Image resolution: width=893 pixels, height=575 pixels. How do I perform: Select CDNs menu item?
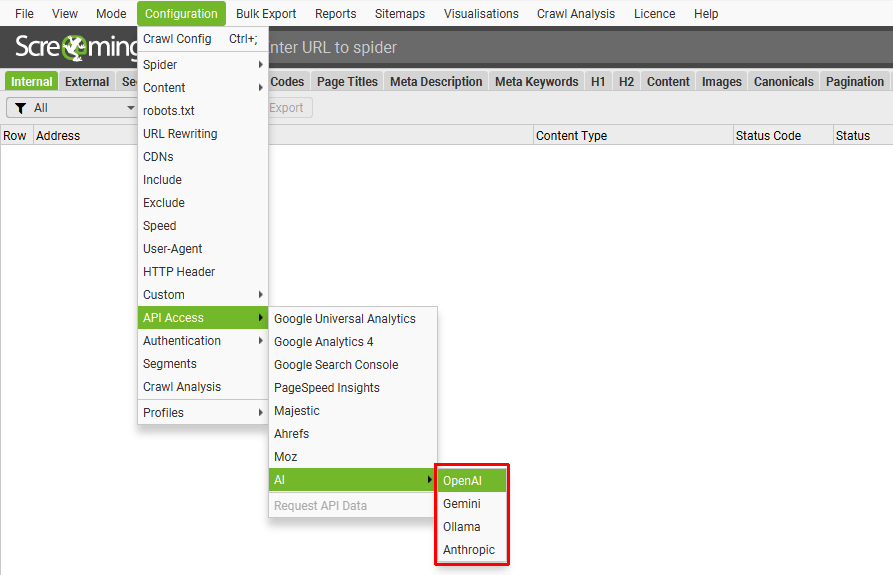[203, 157]
